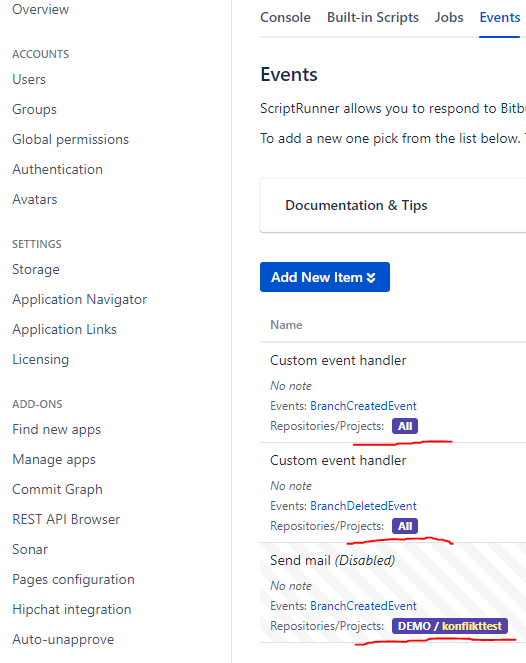Screen dimensions: 526x663
Task: Click the DEMO / konflikttest badge
Action: pos(450,626)
